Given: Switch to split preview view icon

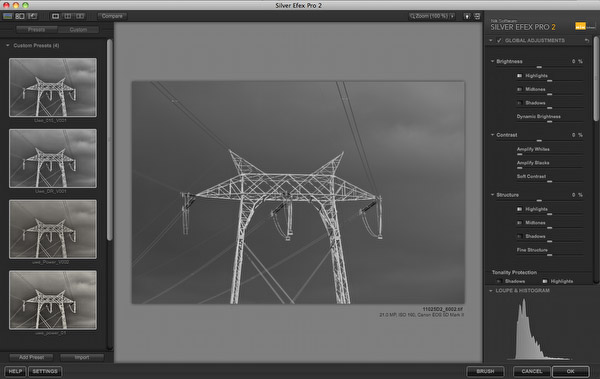Looking at the screenshot, I should click(x=68, y=16).
